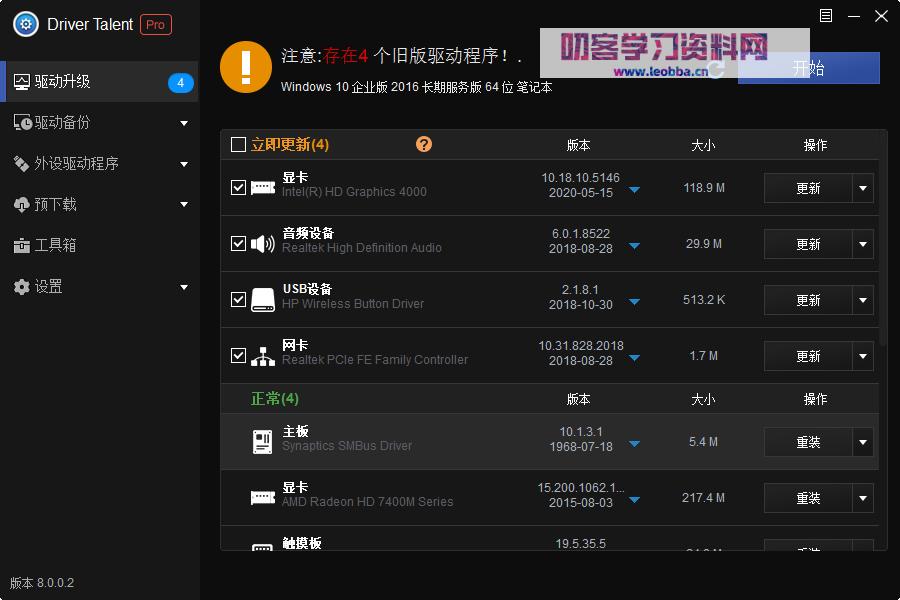
Task: Click 更新 for HP Wireless Button Driver
Action: pos(808,300)
